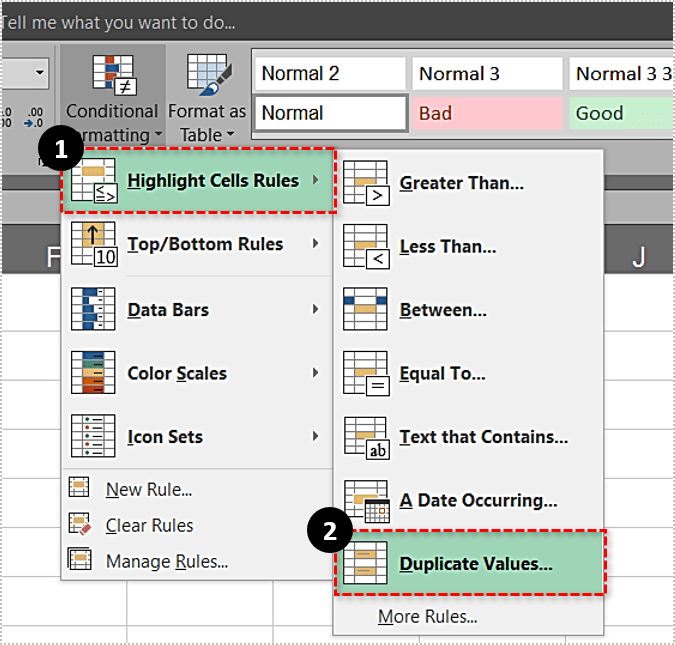Expand the Top/Bottom Rules submenu arrow
Screen dimensions: 675x645
(x=315, y=244)
